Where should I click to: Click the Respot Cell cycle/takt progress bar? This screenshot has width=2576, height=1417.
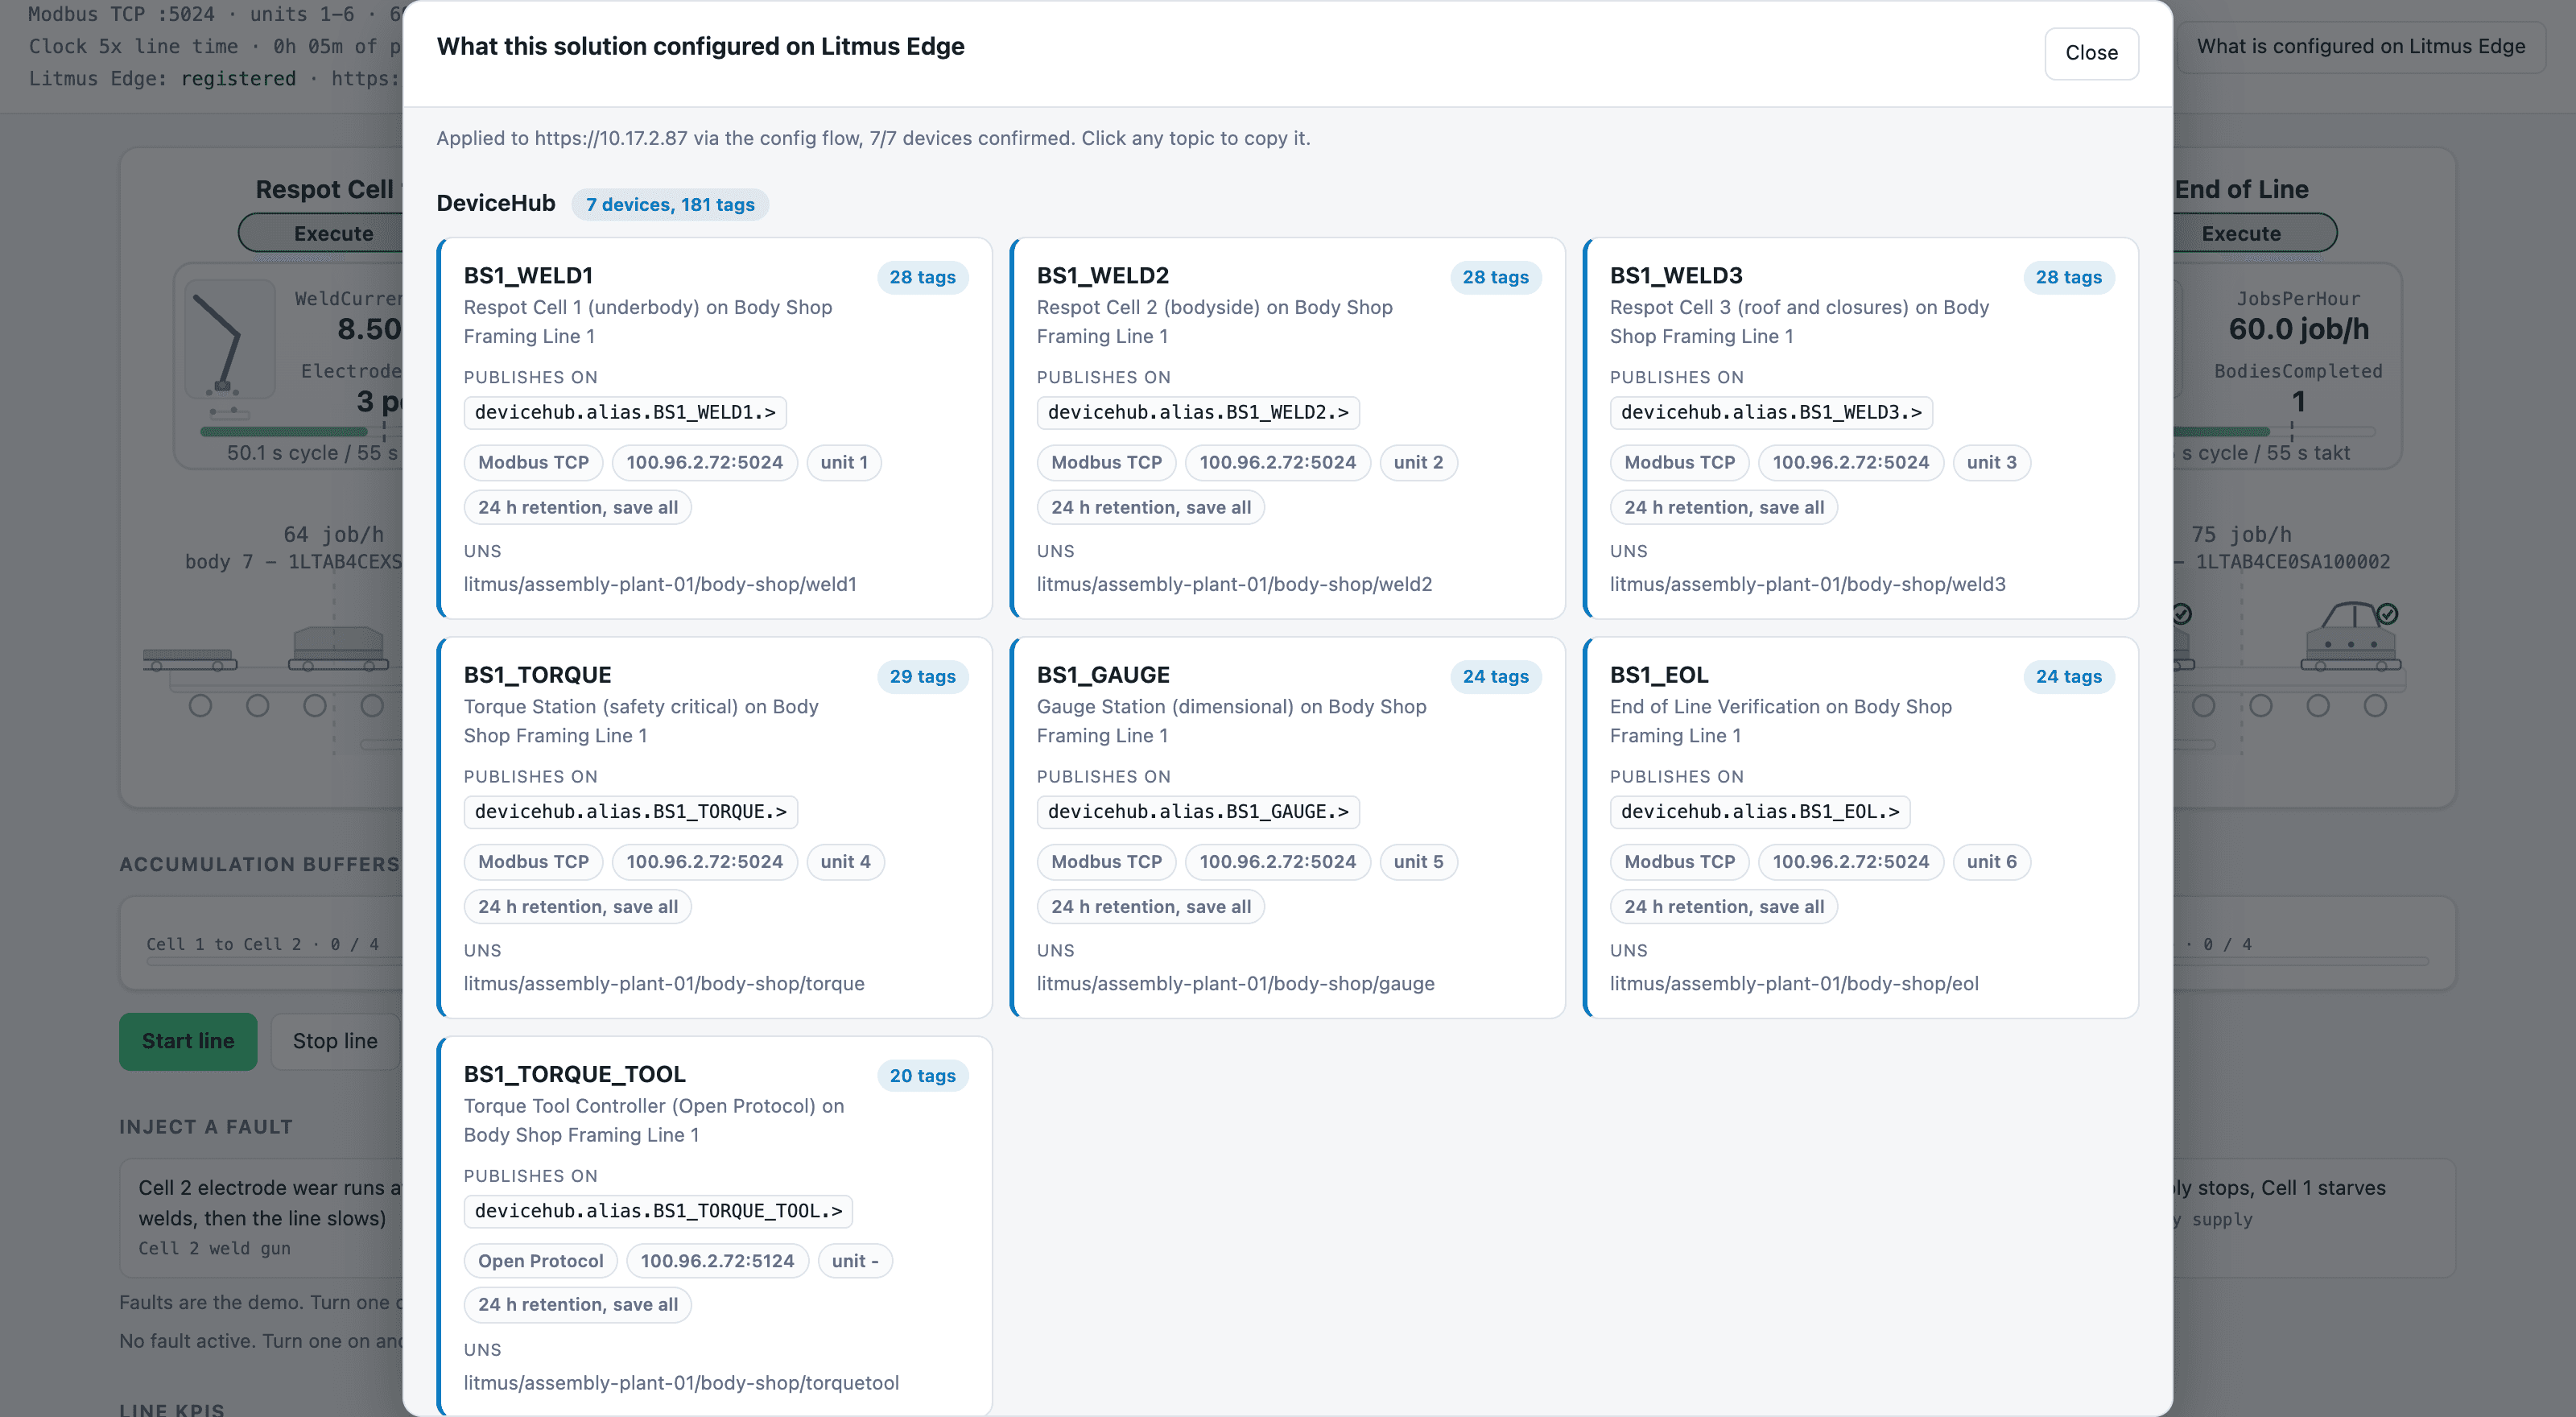point(301,432)
